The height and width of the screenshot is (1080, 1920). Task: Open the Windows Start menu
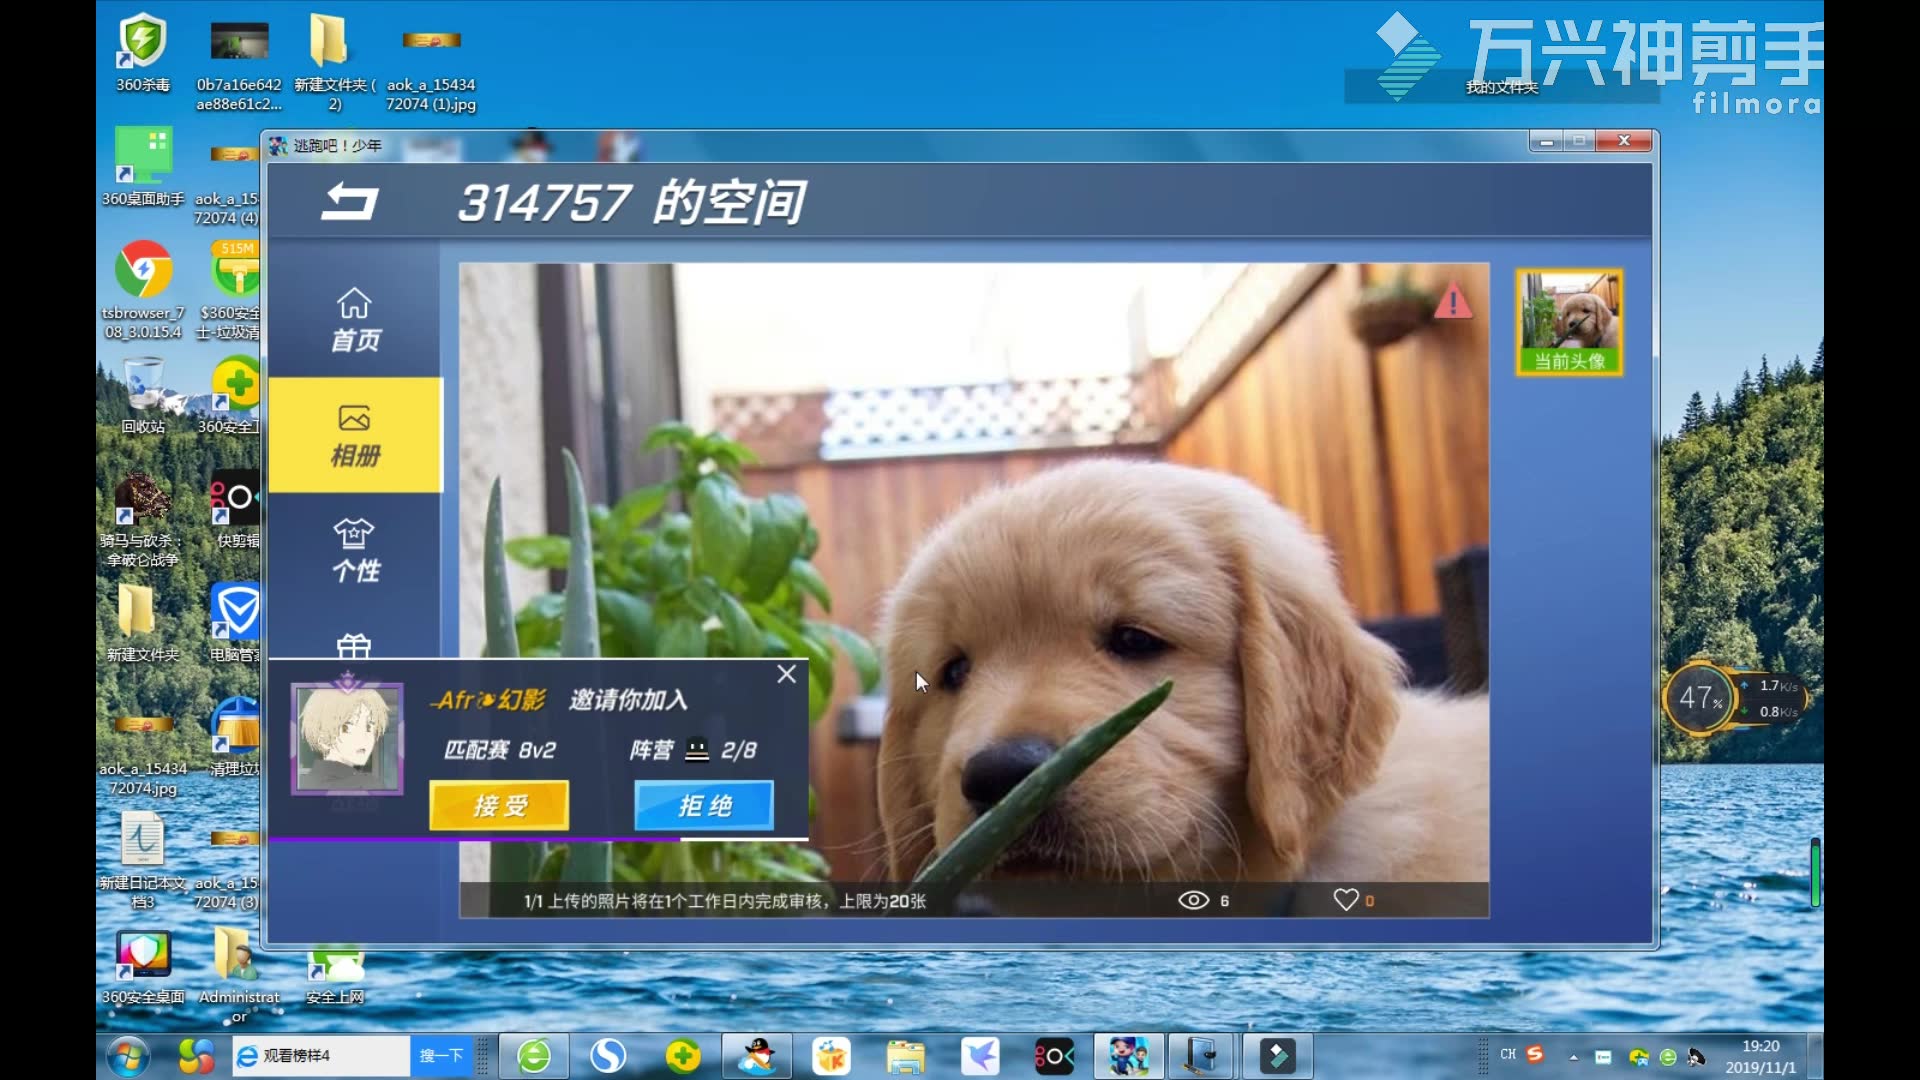[x=128, y=1056]
